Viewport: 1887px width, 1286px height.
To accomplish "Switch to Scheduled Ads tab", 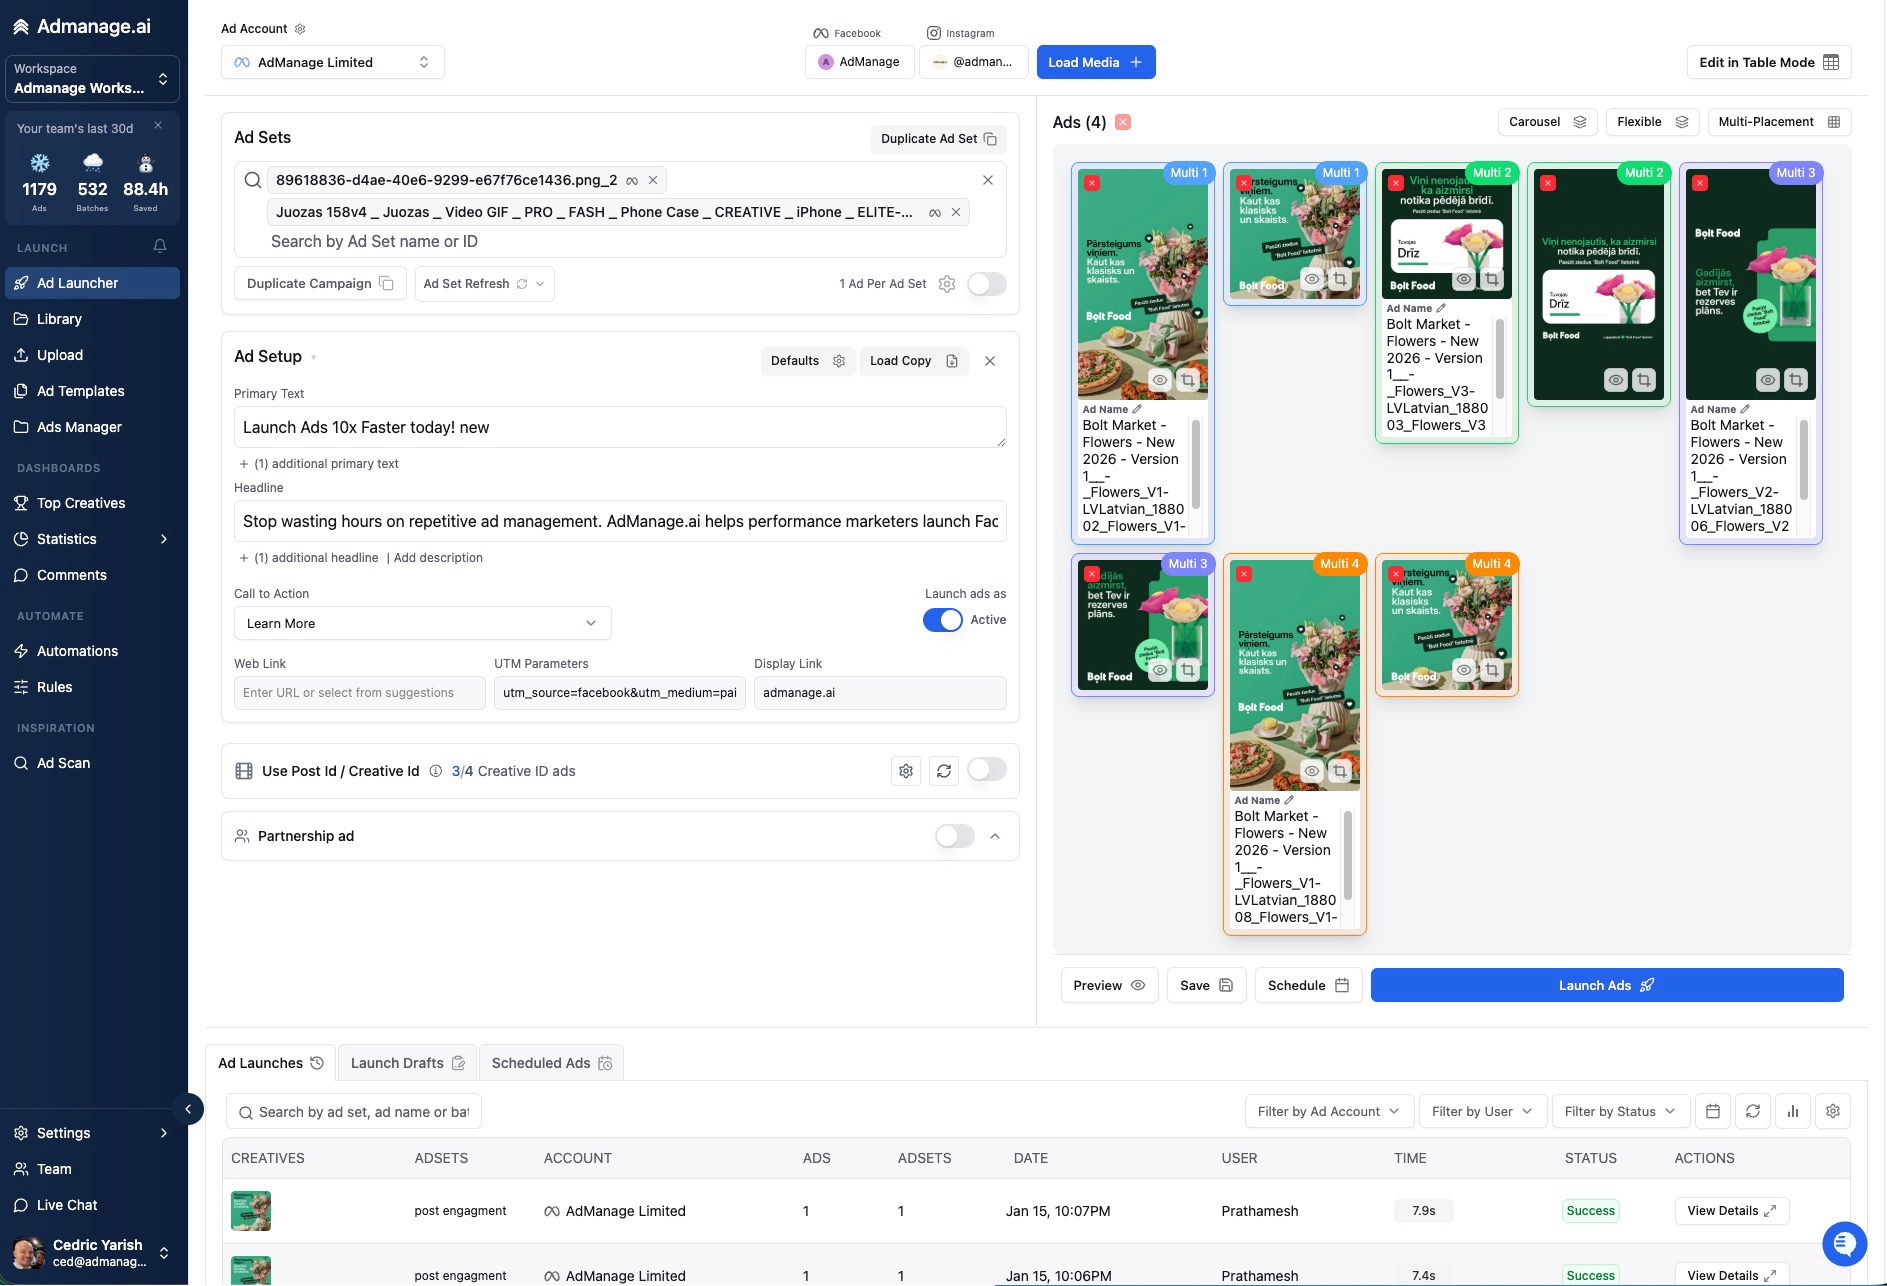I will (551, 1063).
